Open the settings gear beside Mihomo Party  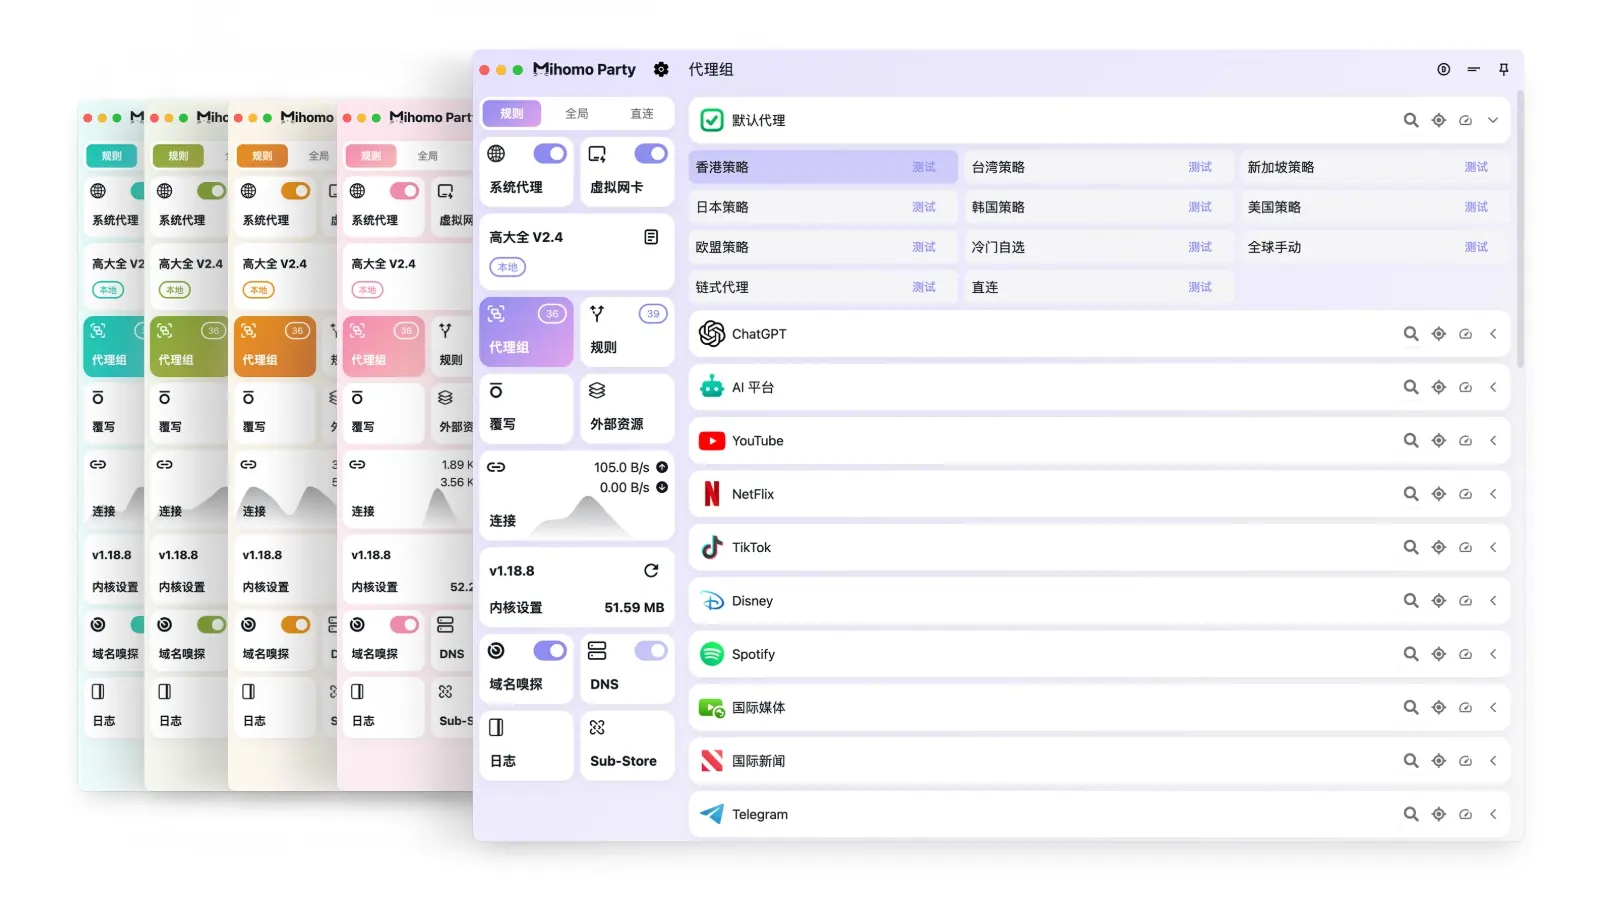pos(660,69)
